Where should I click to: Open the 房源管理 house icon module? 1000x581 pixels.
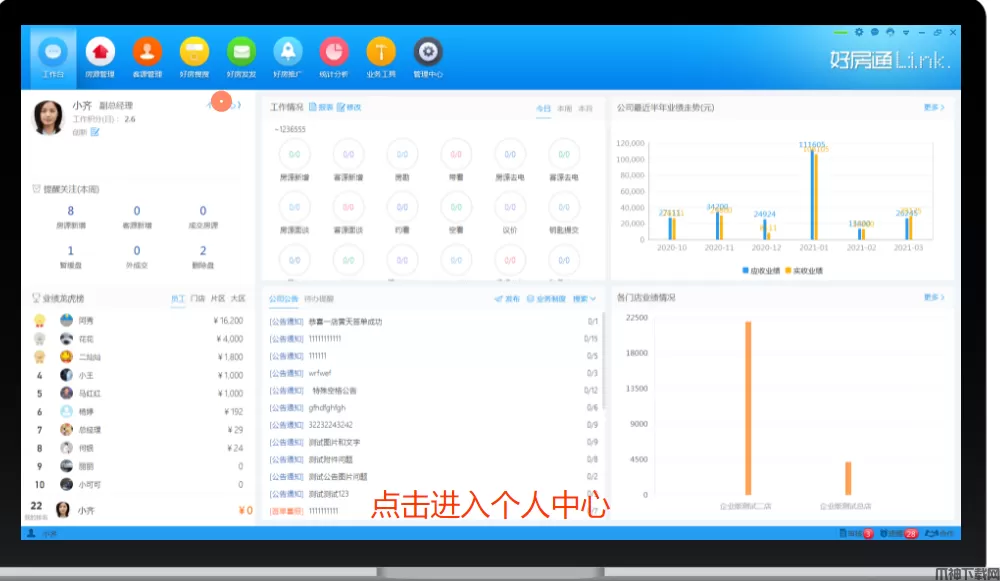pos(100,54)
